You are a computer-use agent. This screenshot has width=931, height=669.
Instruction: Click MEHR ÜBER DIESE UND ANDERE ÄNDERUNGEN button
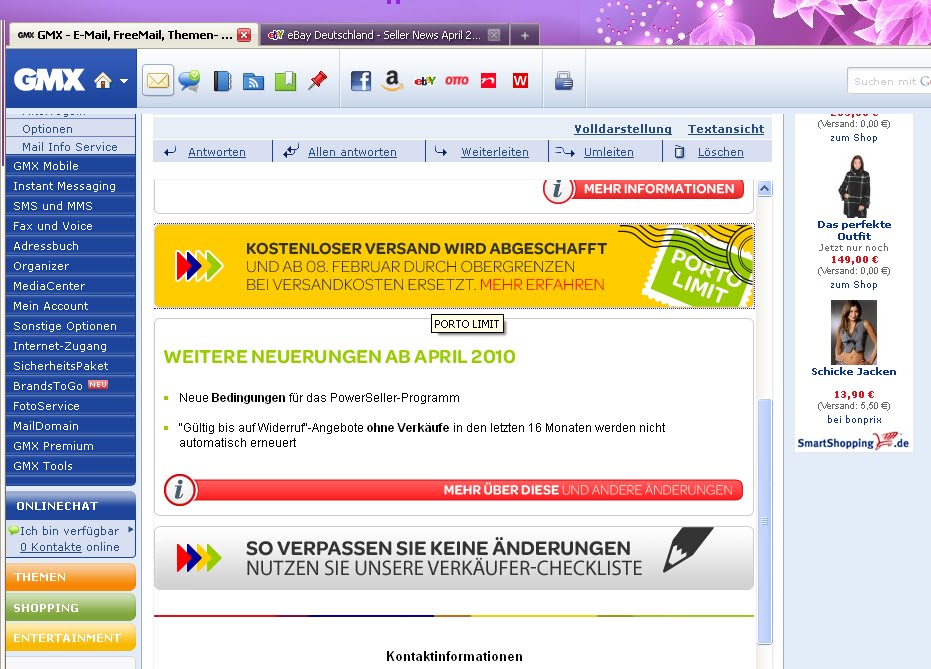453,490
